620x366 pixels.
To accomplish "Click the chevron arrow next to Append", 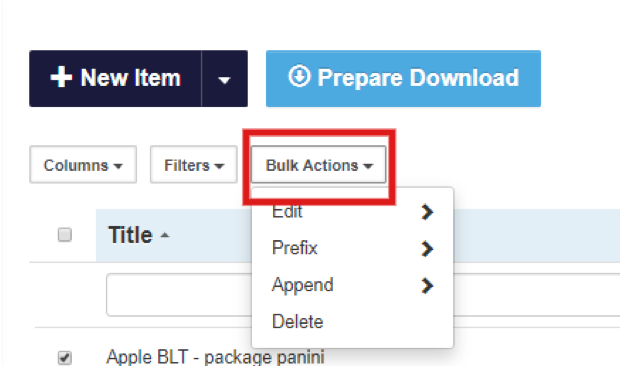I will click(x=427, y=285).
